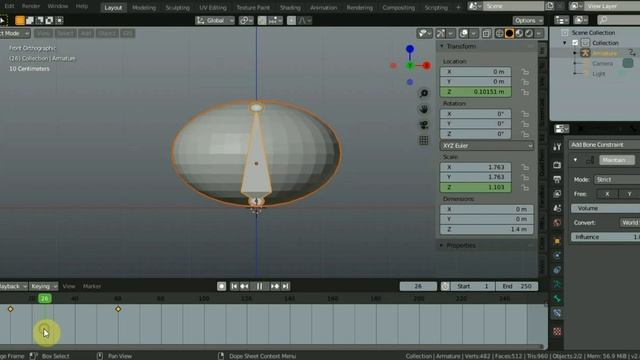Open Scene properties tab
This screenshot has width=640, height=360.
pyautogui.click(x=557, y=208)
